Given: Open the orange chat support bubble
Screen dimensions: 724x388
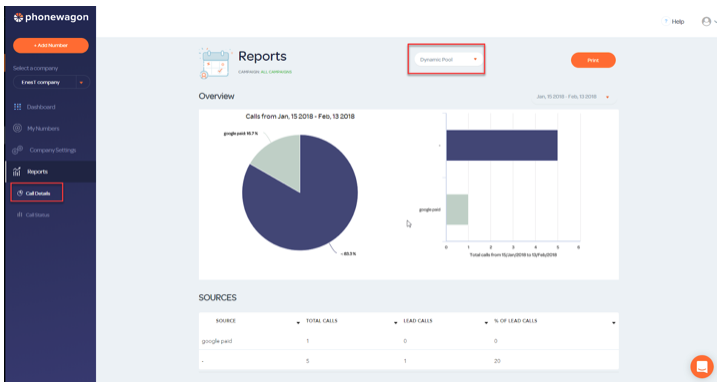Looking at the screenshot, I should [702, 367].
